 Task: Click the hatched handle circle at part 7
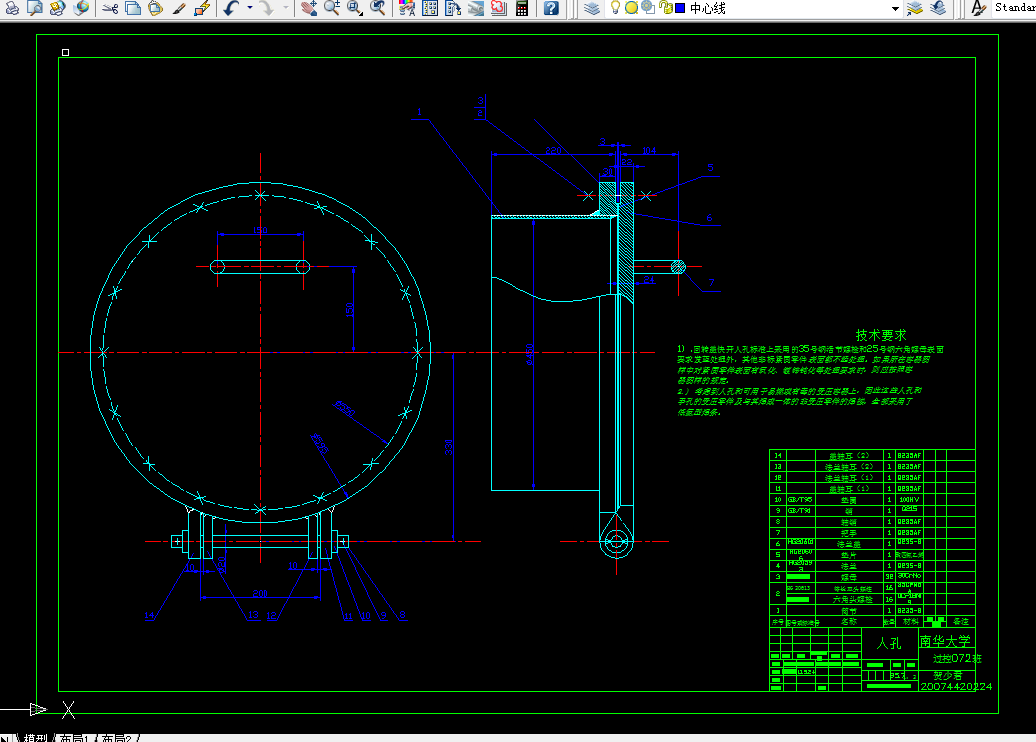point(678,267)
